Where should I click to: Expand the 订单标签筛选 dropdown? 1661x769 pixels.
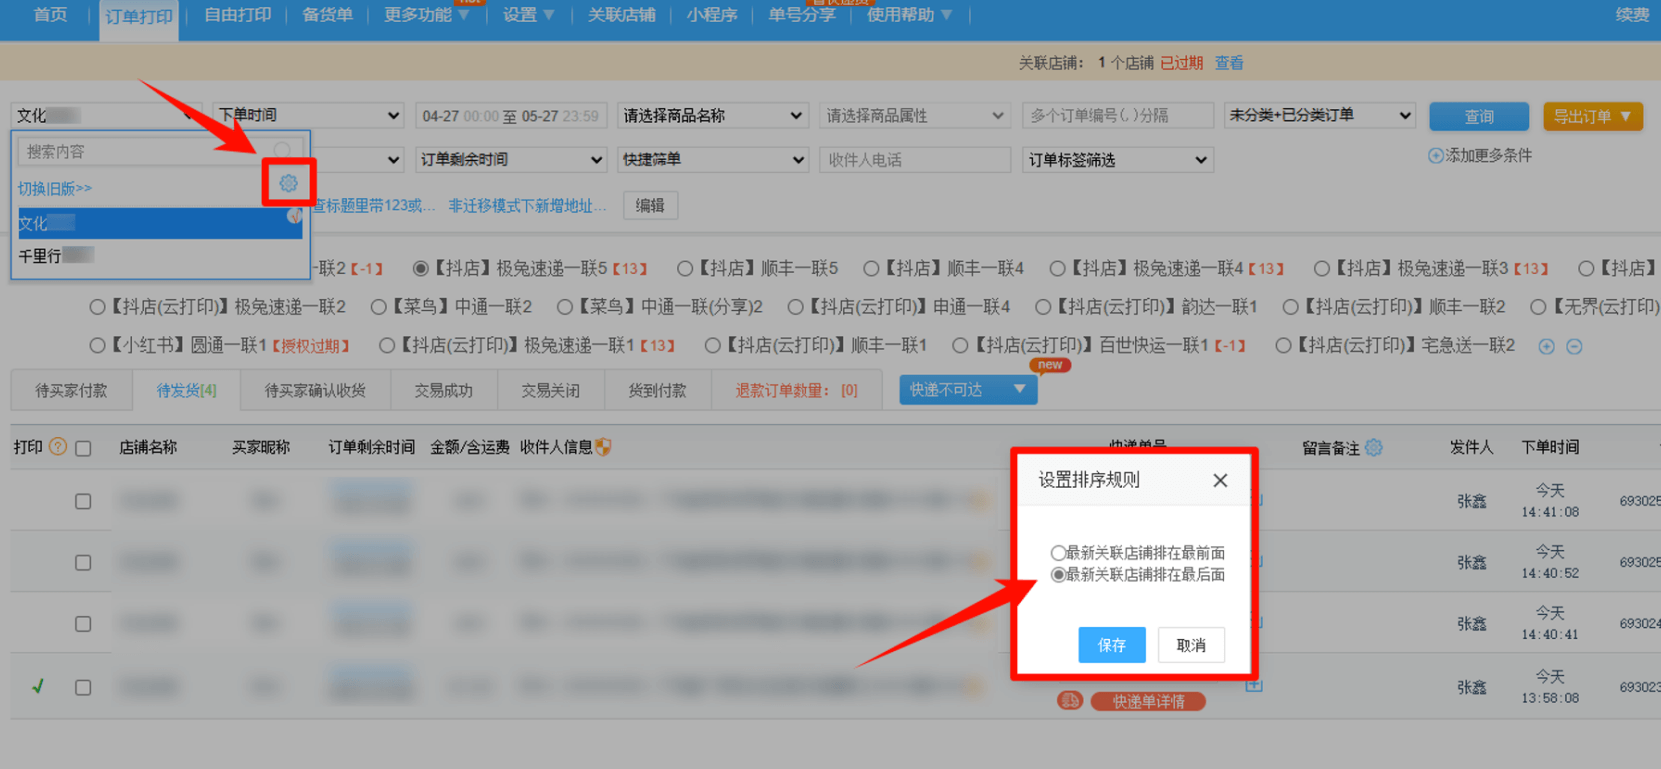[x=1116, y=160]
